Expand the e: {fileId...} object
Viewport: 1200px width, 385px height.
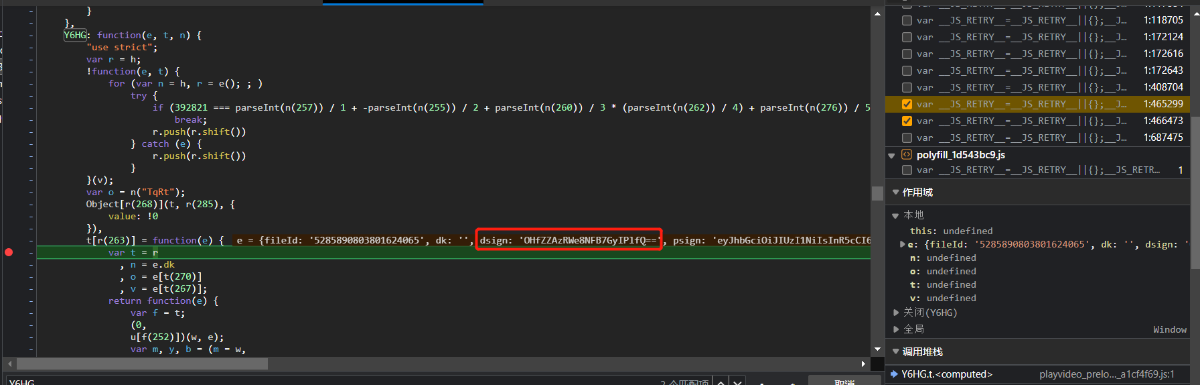(902, 244)
